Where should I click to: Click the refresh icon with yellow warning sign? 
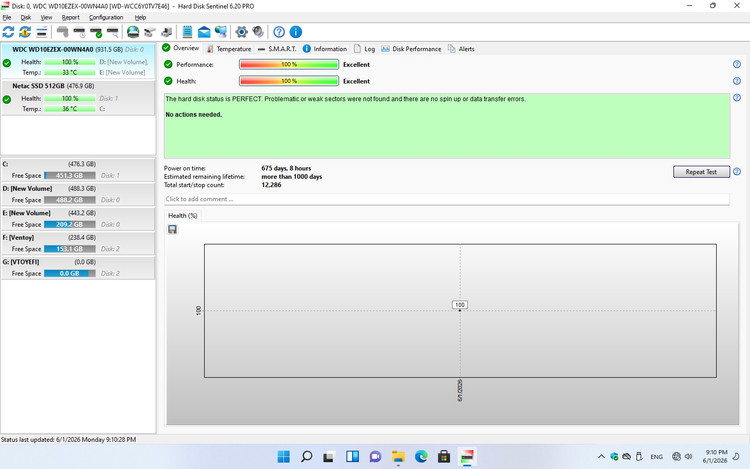pyautogui.click(x=25, y=32)
